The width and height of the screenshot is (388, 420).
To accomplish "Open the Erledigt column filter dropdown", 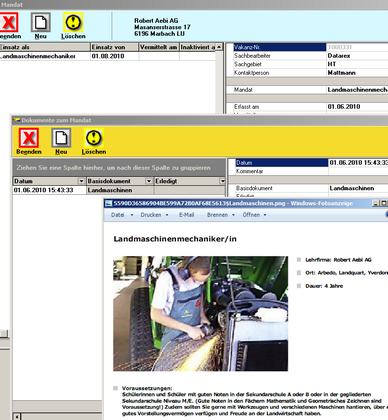I will tap(222, 181).
